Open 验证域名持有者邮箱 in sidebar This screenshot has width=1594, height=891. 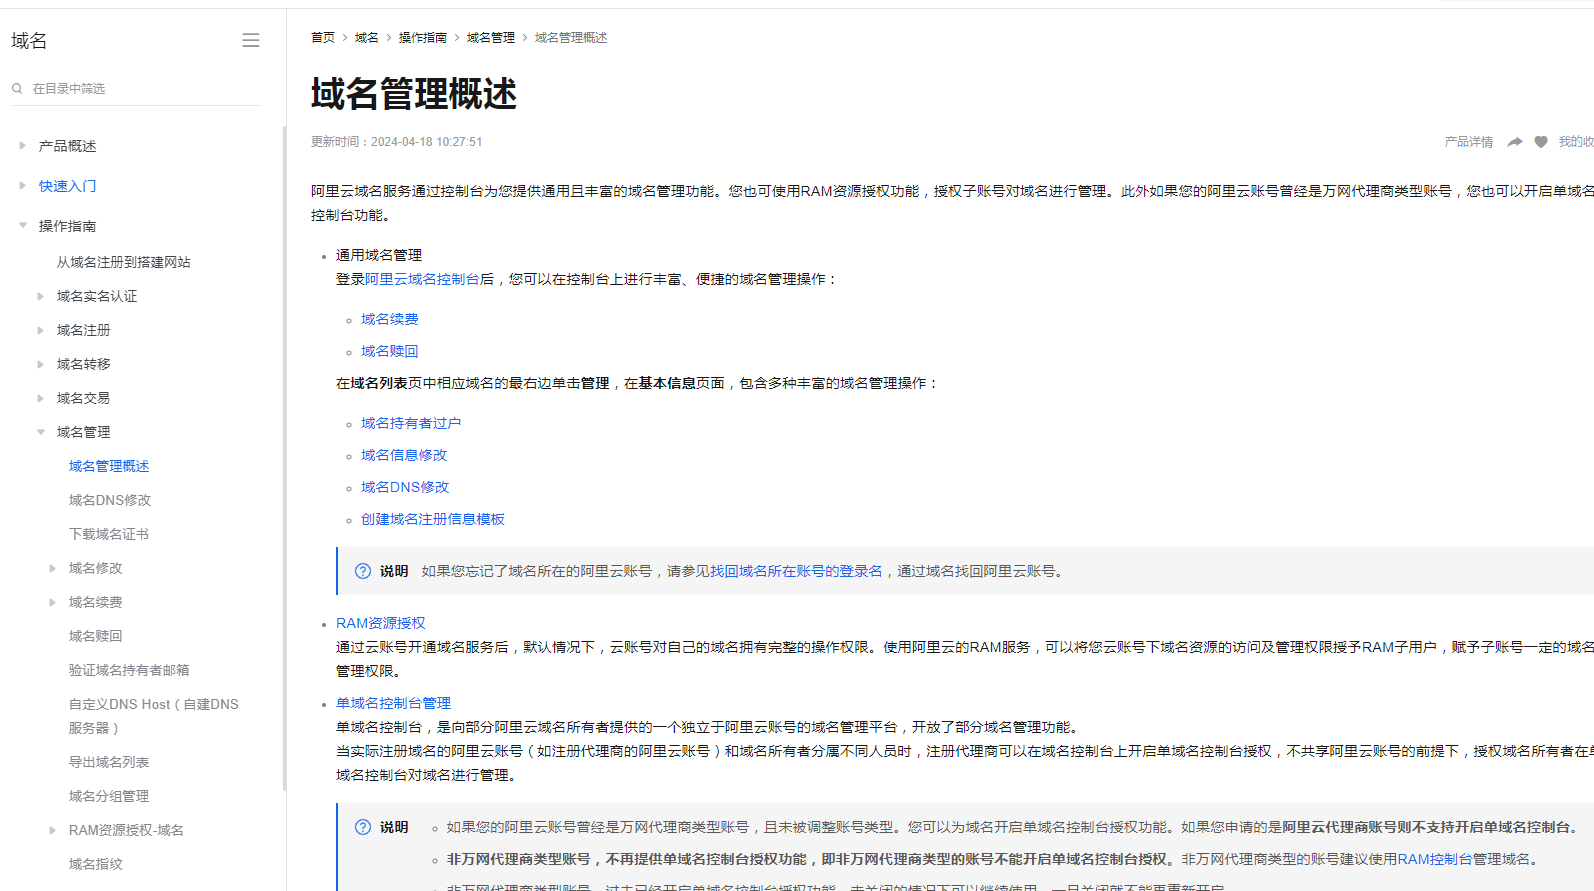coord(129,670)
